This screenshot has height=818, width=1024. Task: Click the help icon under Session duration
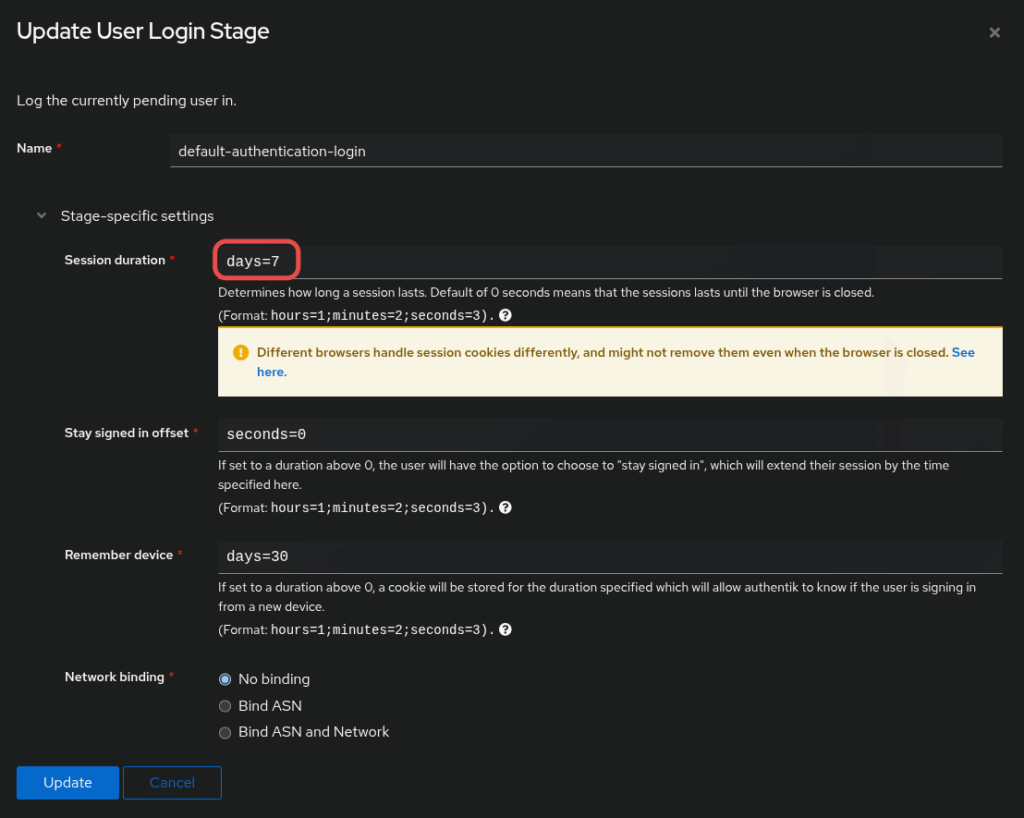click(x=506, y=315)
